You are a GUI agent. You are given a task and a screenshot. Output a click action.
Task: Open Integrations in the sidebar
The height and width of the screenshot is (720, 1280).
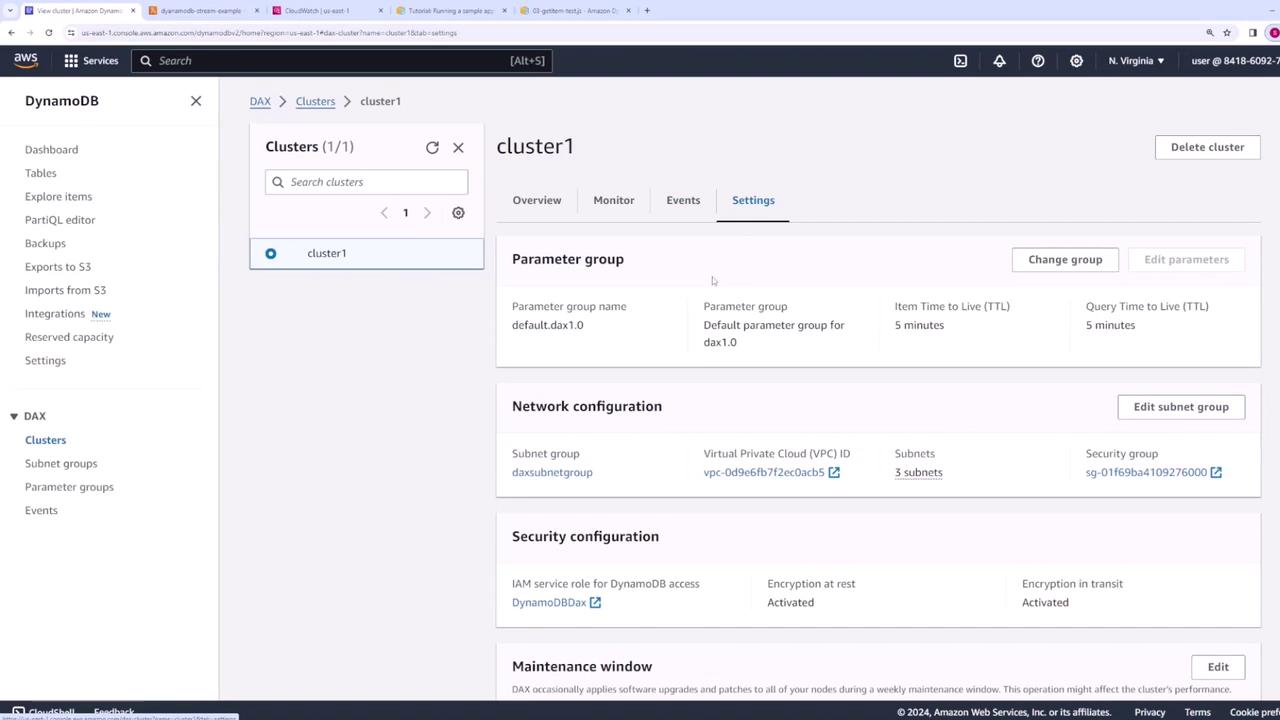tap(55, 314)
